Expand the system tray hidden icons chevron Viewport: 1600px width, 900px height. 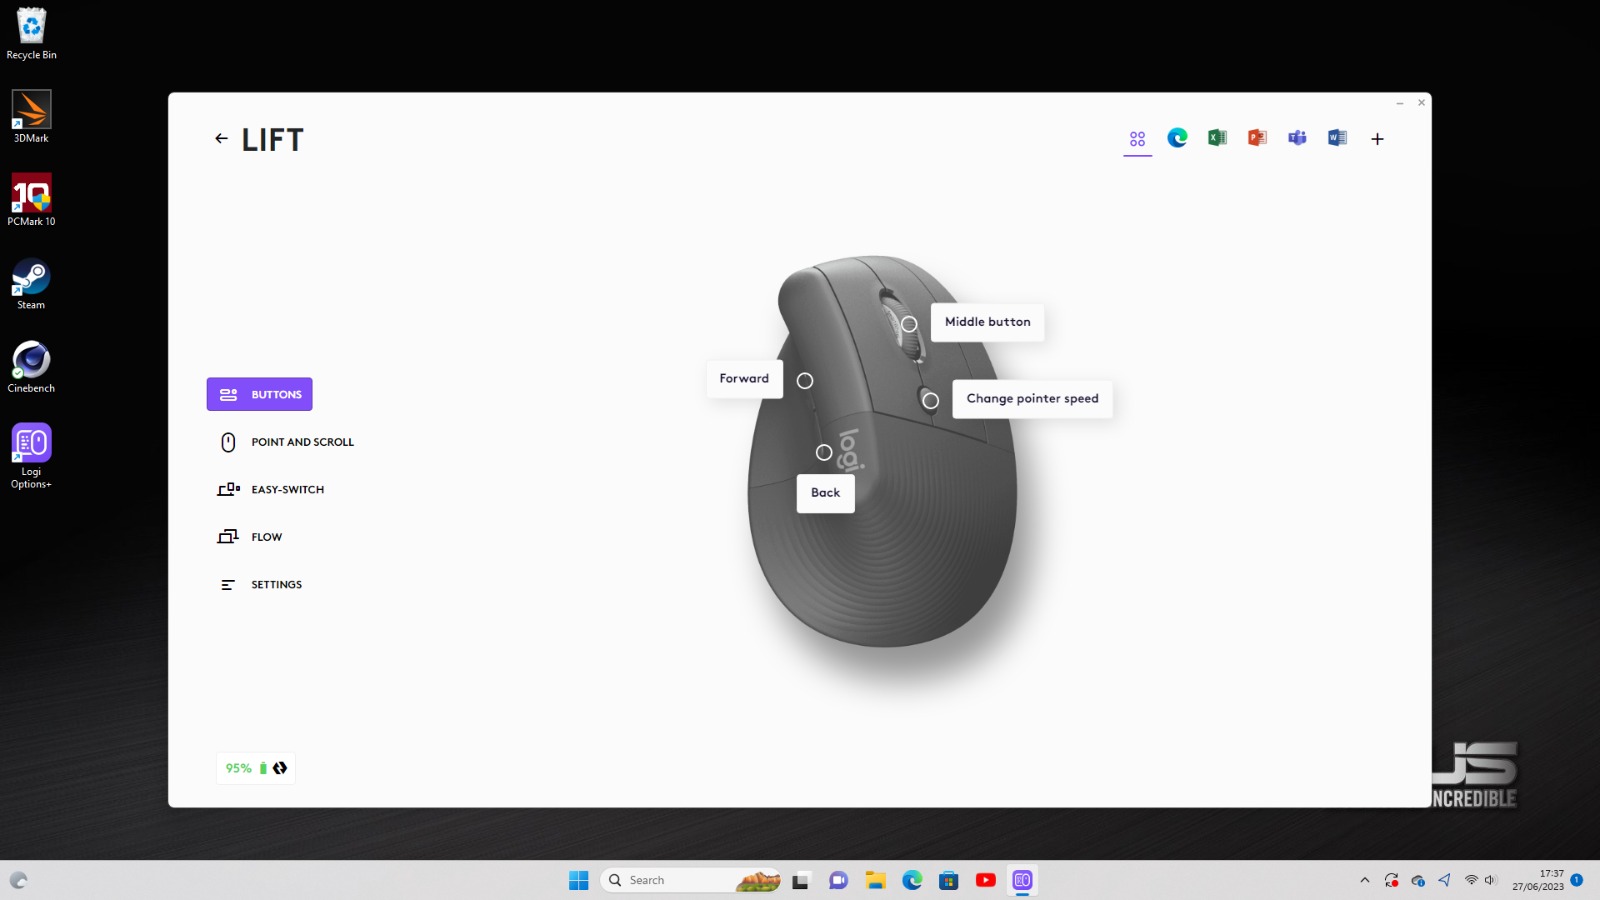pos(1365,880)
